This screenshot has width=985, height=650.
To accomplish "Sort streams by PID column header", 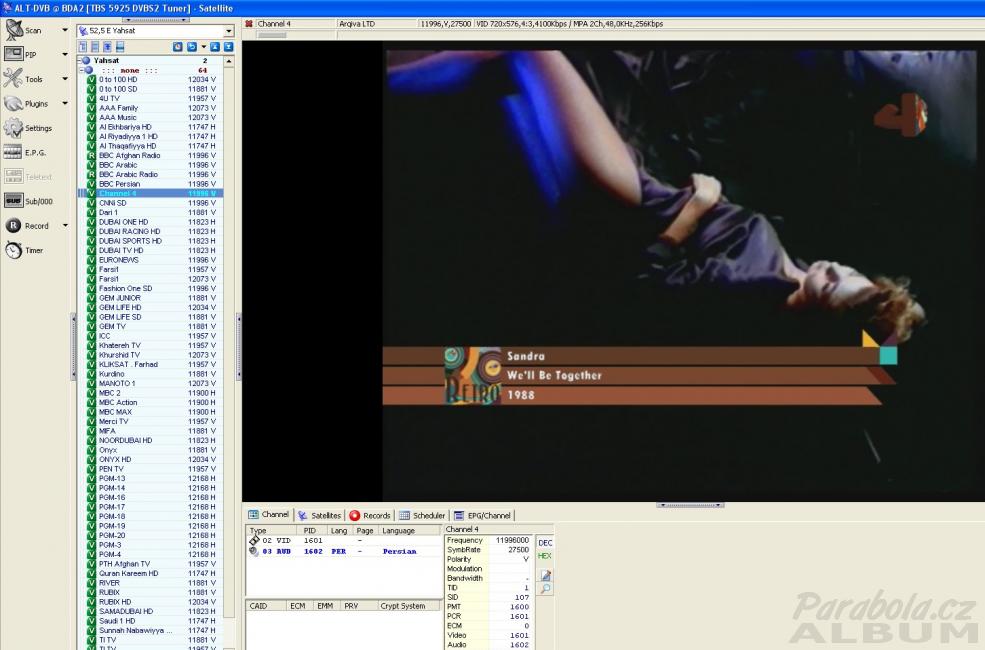I will click(313, 531).
